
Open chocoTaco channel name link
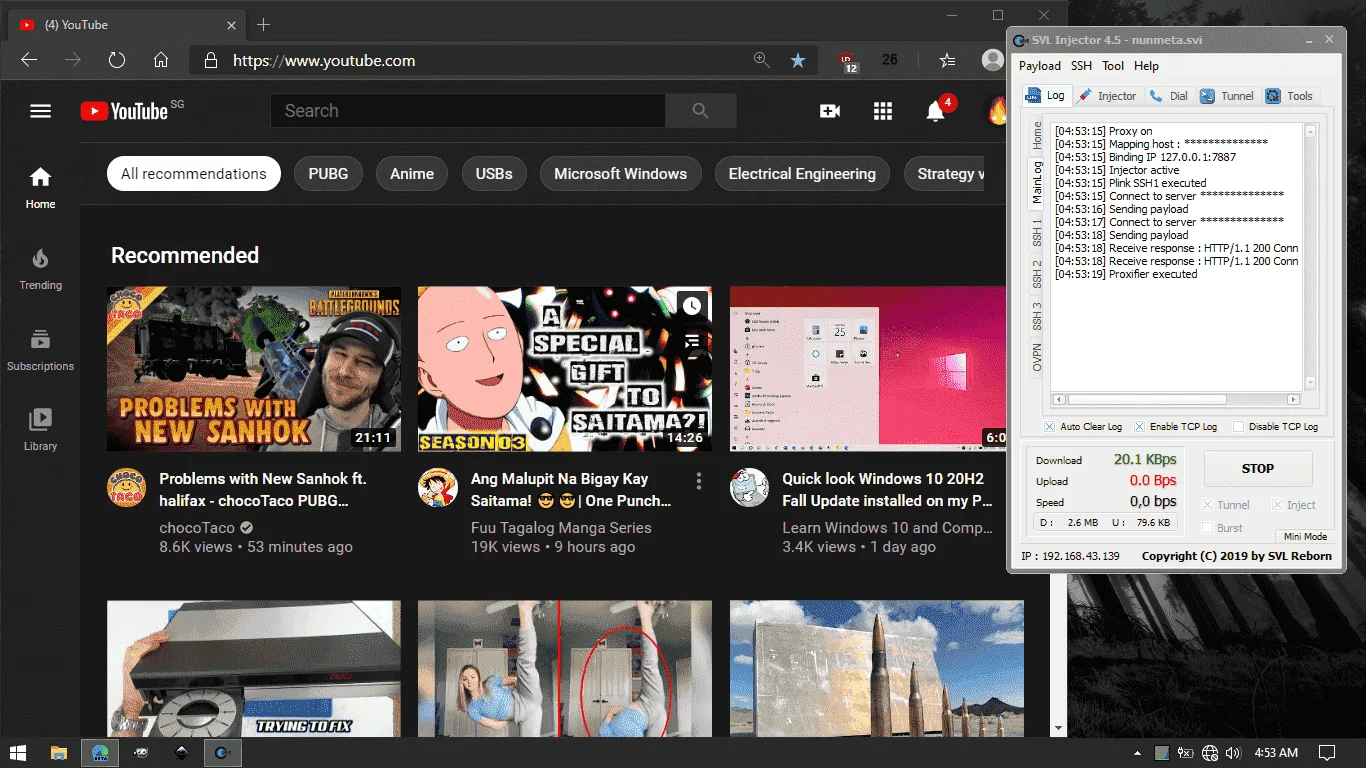pos(197,528)
